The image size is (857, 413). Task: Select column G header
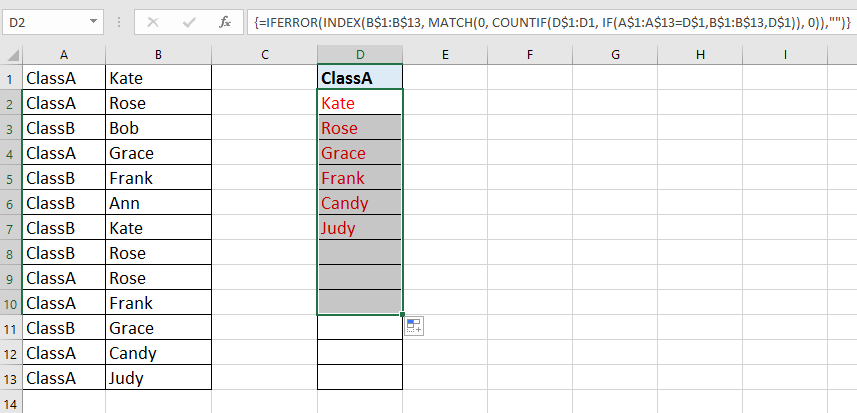tap(614, 55)
